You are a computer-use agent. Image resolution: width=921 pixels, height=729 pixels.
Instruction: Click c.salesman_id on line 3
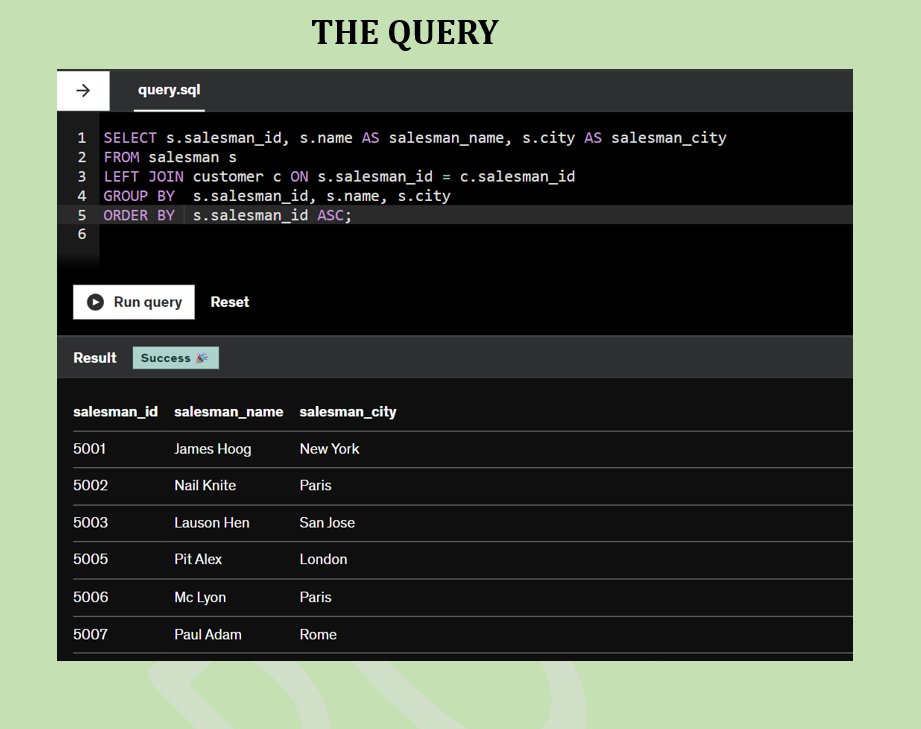pos(517,177)
